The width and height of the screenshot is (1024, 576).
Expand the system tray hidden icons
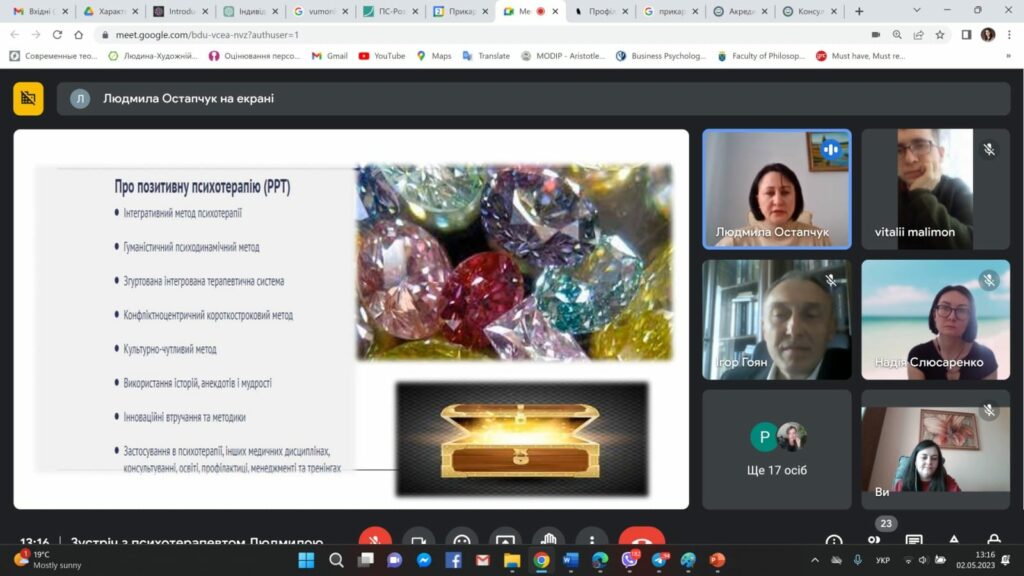point(815,560)
